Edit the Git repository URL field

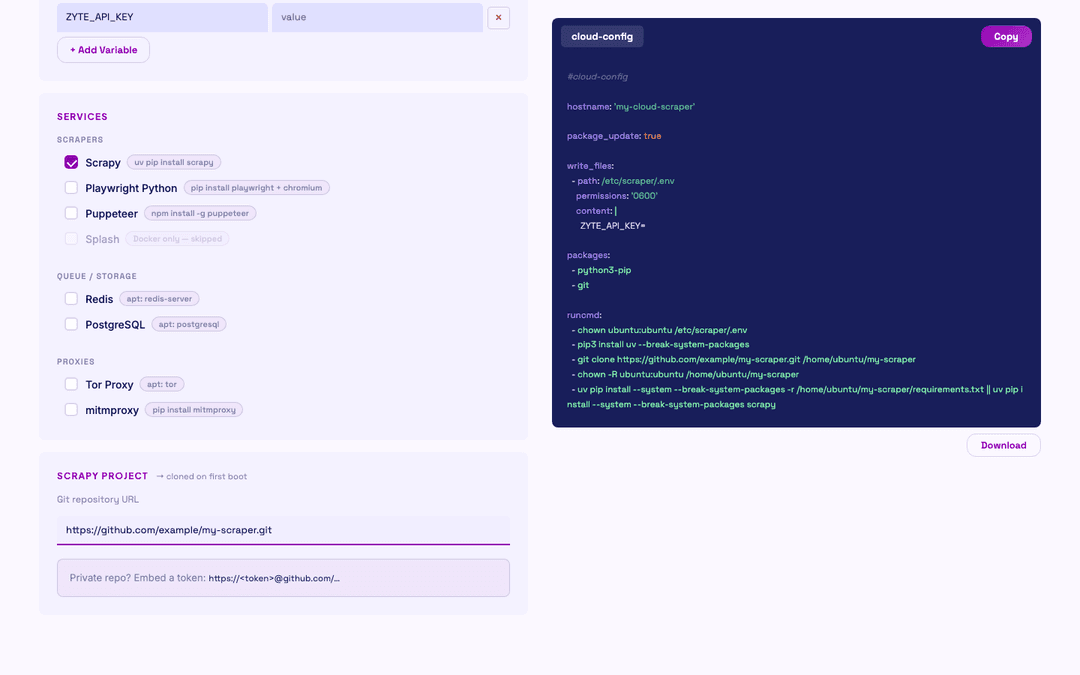pyautogui.click(x=283, y=530)
